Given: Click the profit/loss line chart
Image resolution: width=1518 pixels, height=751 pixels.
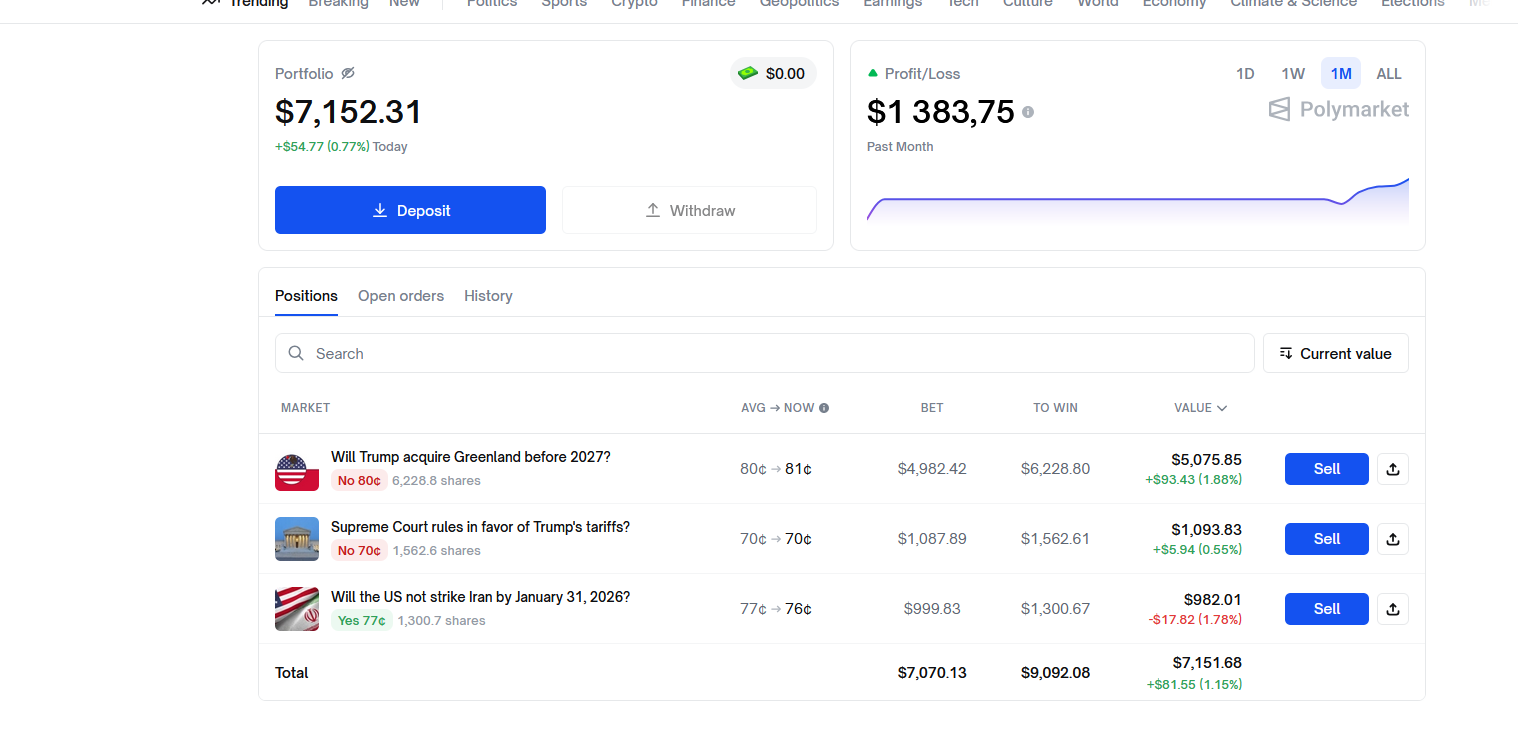Looking at the screenshot, I should (x=1137, y=201).
